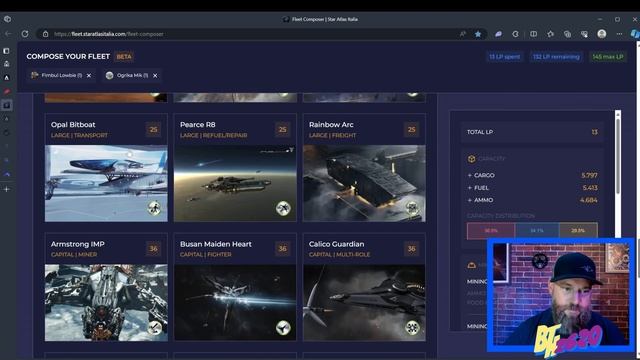
Task: Click the Opal Bitboat manufacturer badge icon
Action: point(154,208)
